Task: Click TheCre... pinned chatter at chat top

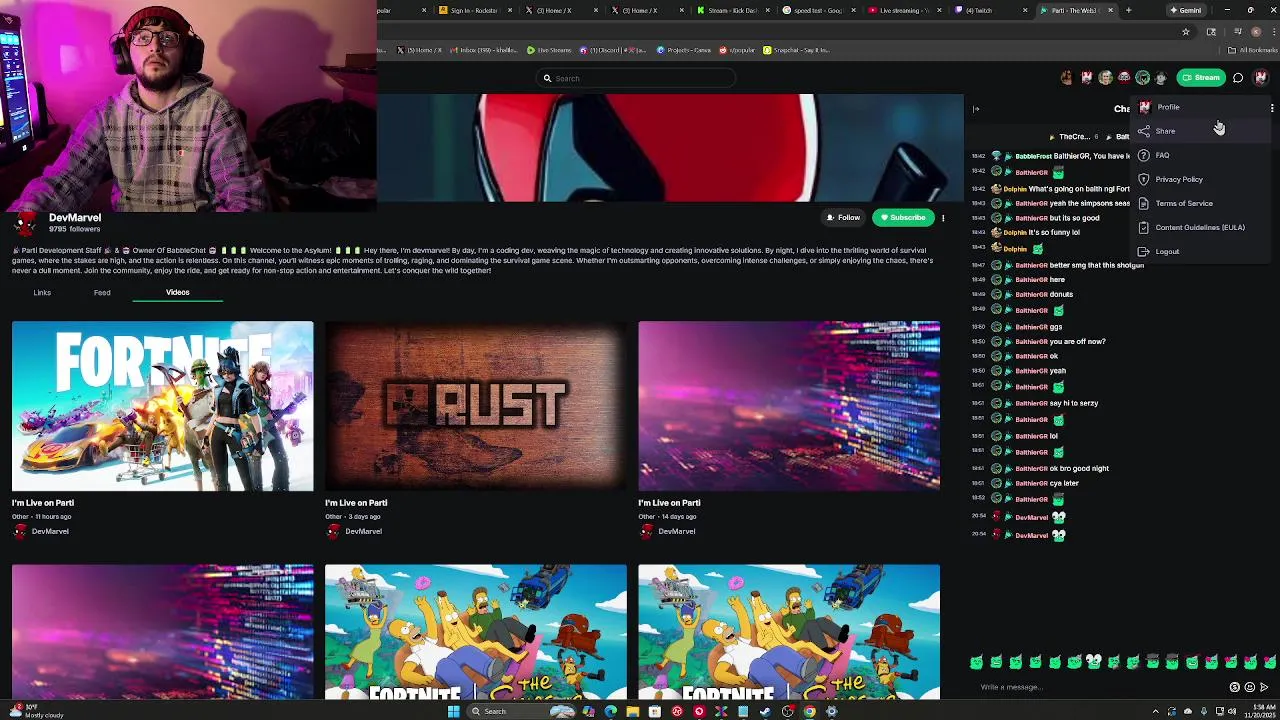Action: click(x=1074, y=136)
